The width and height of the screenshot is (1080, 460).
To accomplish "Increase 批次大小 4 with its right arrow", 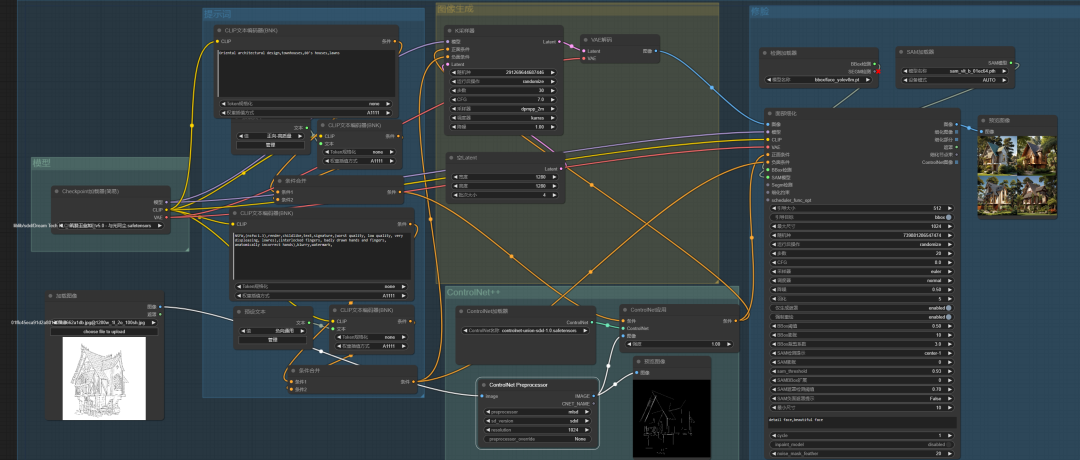I will tap(555, 196).
